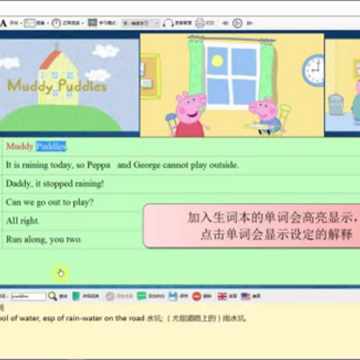Select the Peppa and George window thumbnail

coord(232,85)
